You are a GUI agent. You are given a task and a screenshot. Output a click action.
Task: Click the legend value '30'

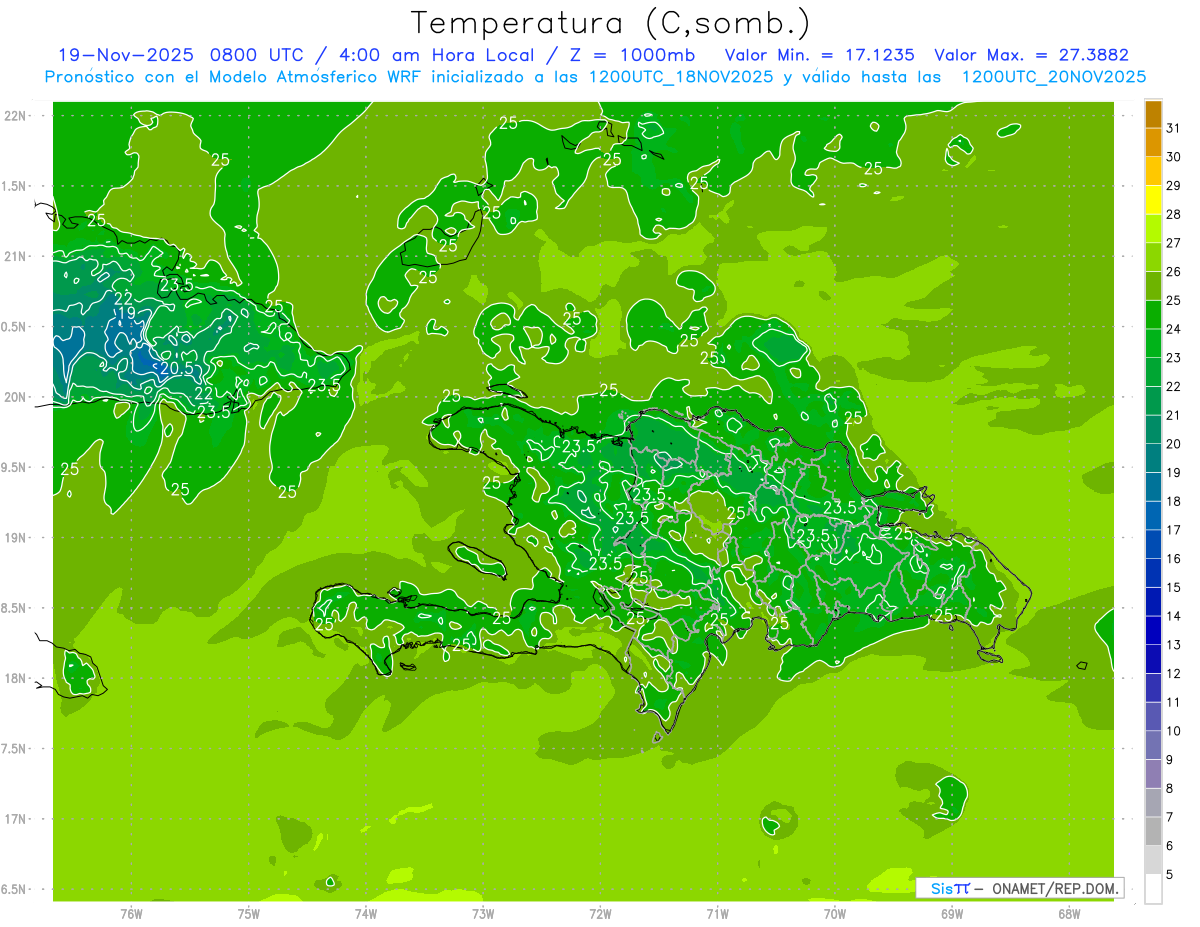tap(1175, 157)
